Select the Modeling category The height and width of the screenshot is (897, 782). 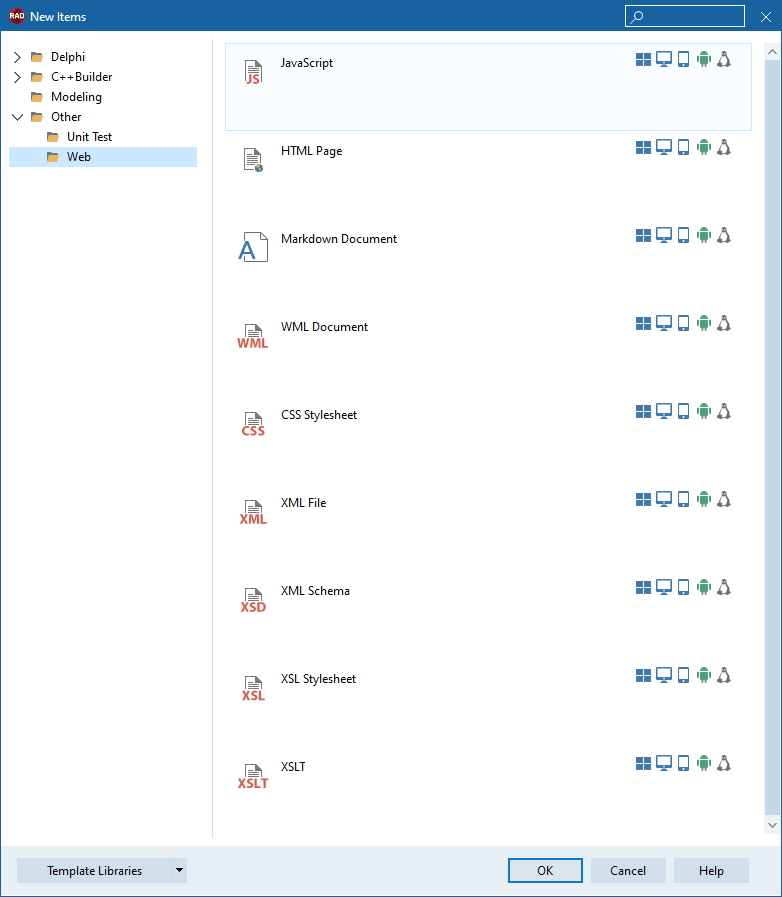click(76, 97)
